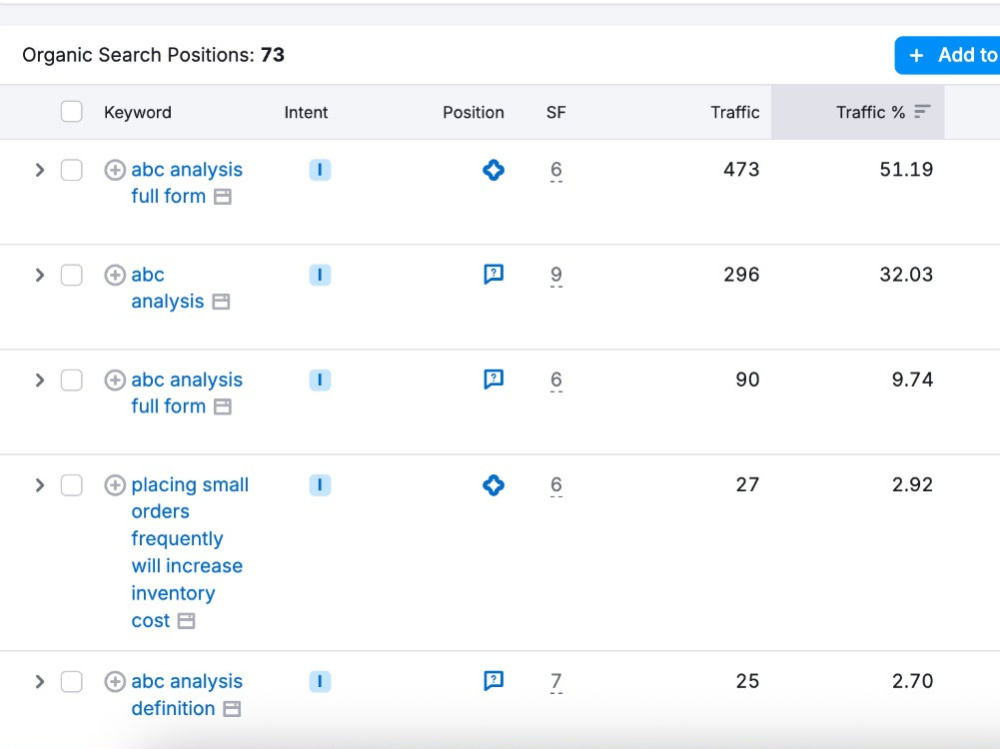Click traffic percentage 9.74
Image resolution: width=1000 pixels, height=749 pixels.
click(x=913, y=380)
